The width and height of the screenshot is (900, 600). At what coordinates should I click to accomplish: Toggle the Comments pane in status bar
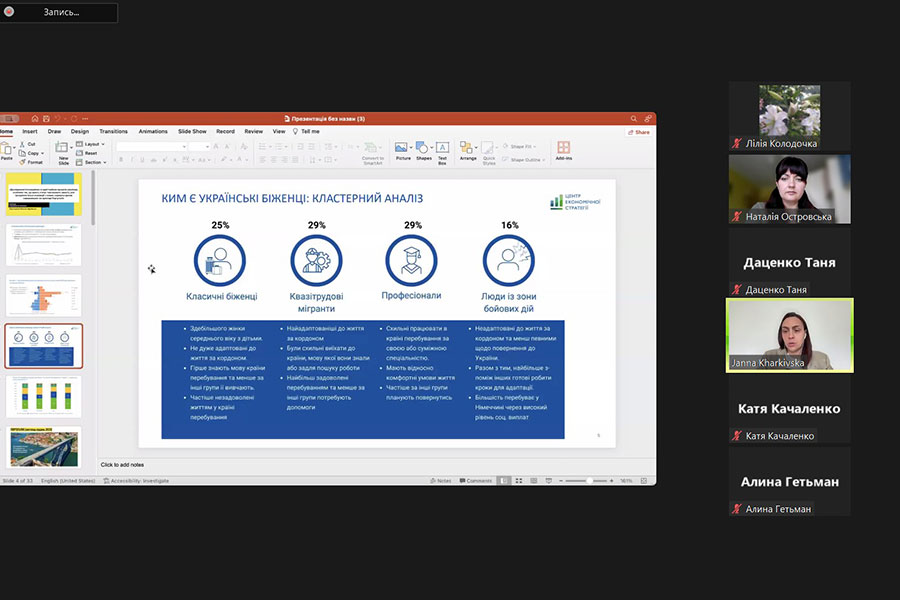[476, 481]
